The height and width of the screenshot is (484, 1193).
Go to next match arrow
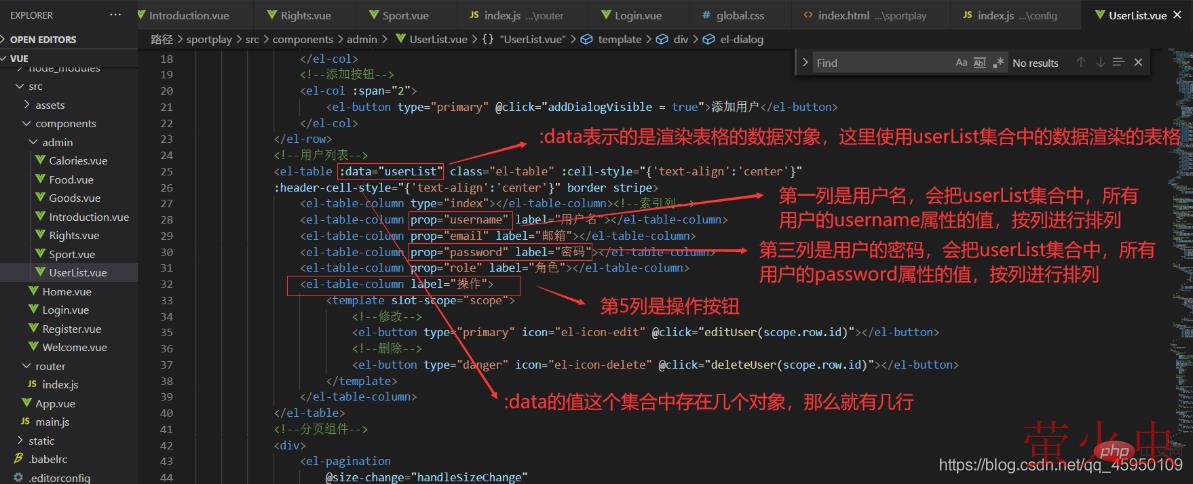coord(1100,63)
